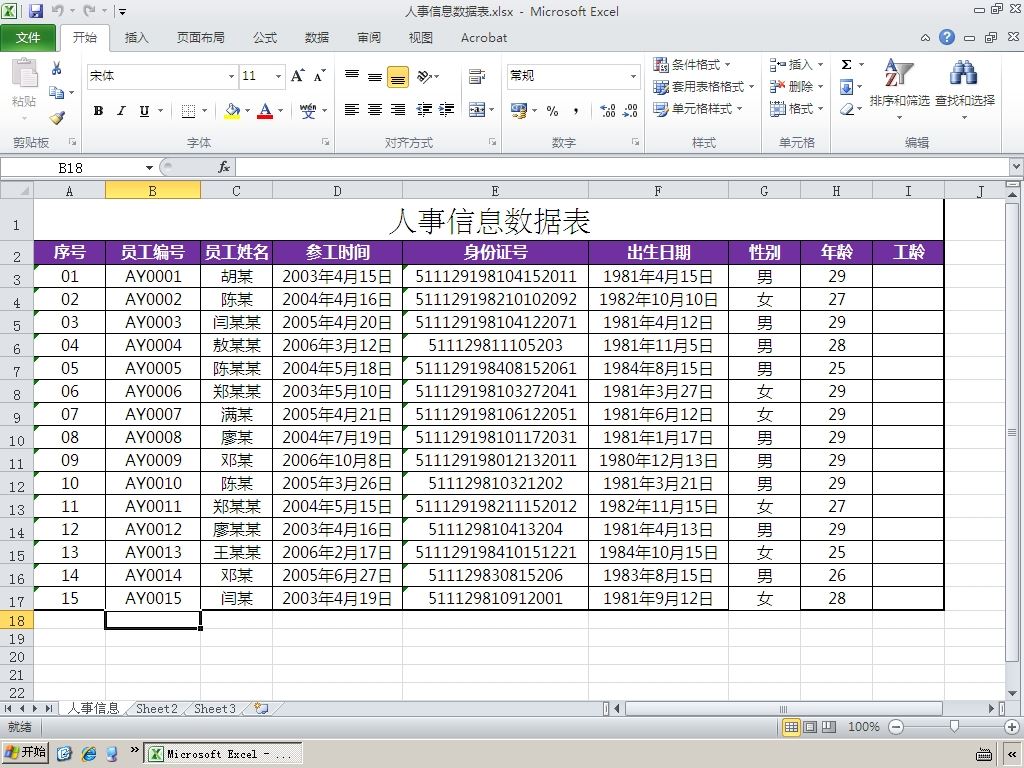Click Merge and Center icon

[477, 110]
